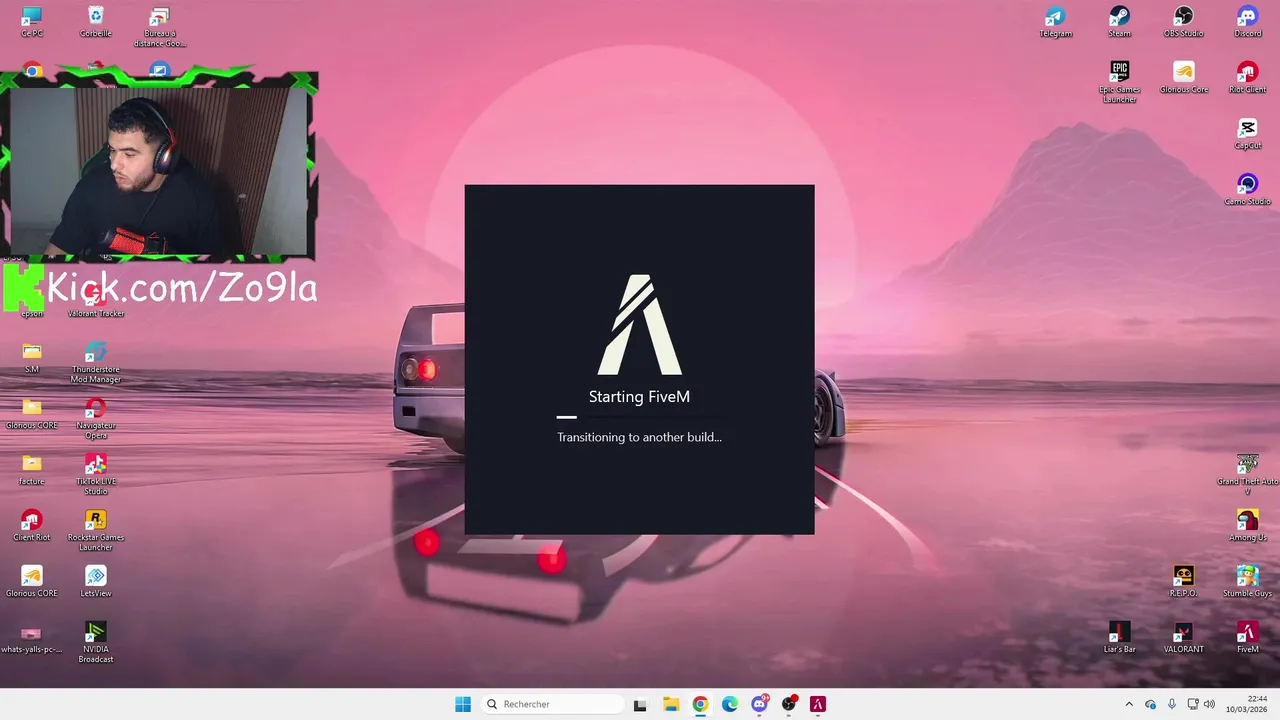Launch Steam from the desktop

[1119, 21]
